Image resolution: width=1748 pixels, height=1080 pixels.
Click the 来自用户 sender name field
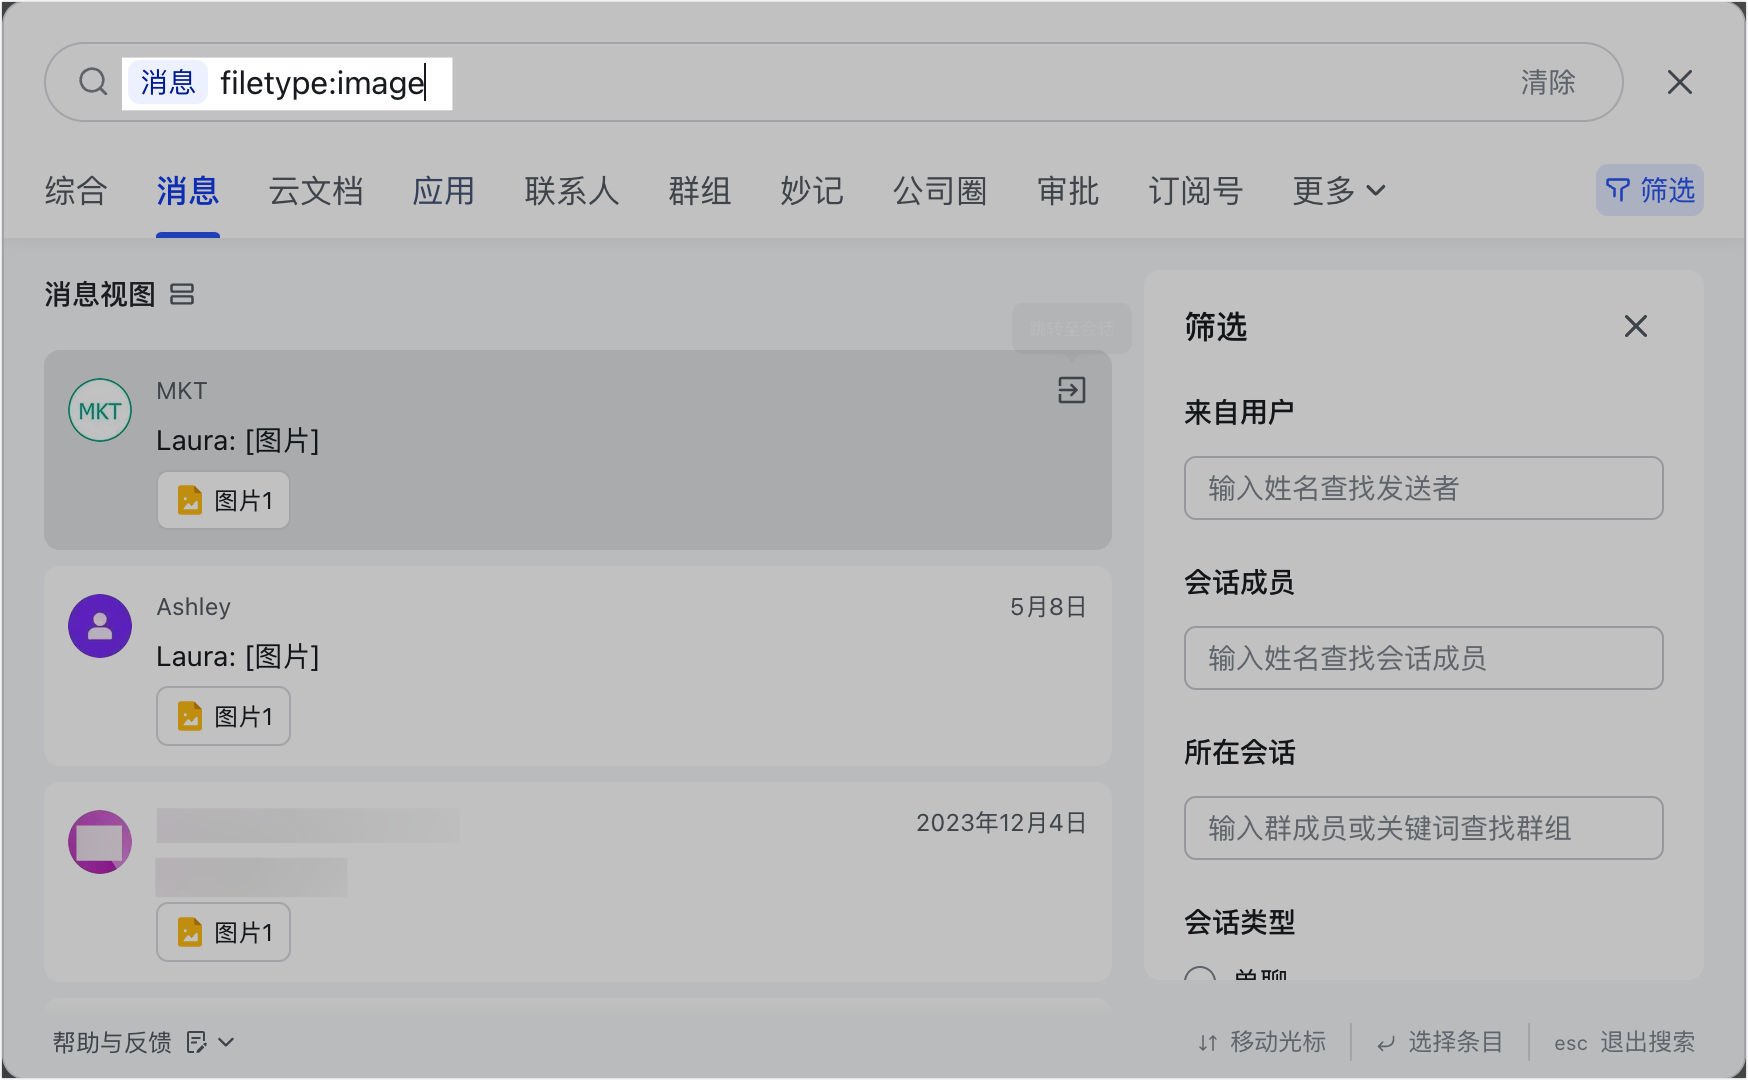(x=1423, y=488)
